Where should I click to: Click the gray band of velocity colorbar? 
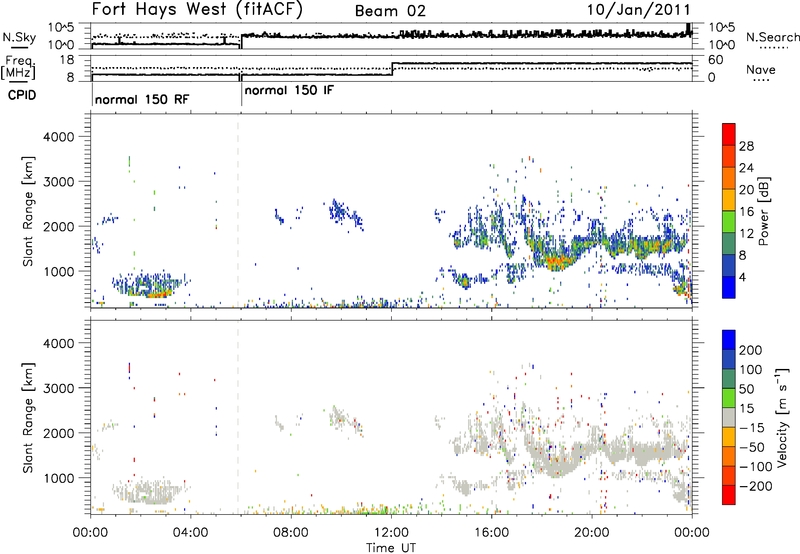(x=729, y=417)
